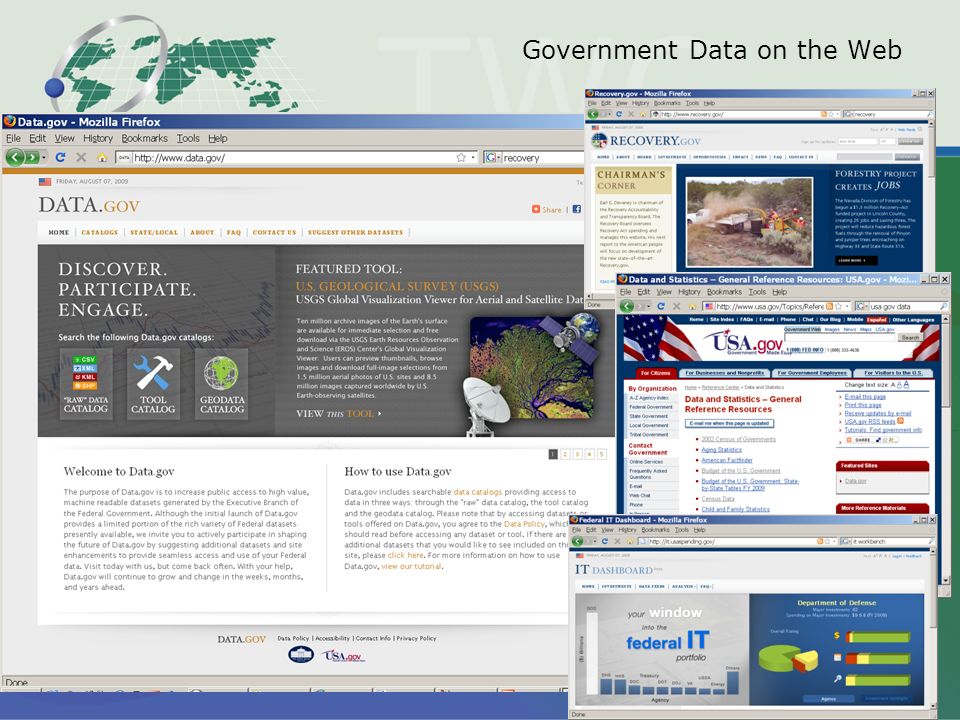This screenshot has height=720, width=960.
Task: Click E-mail me when page is updated button
Action: point(729,423)
